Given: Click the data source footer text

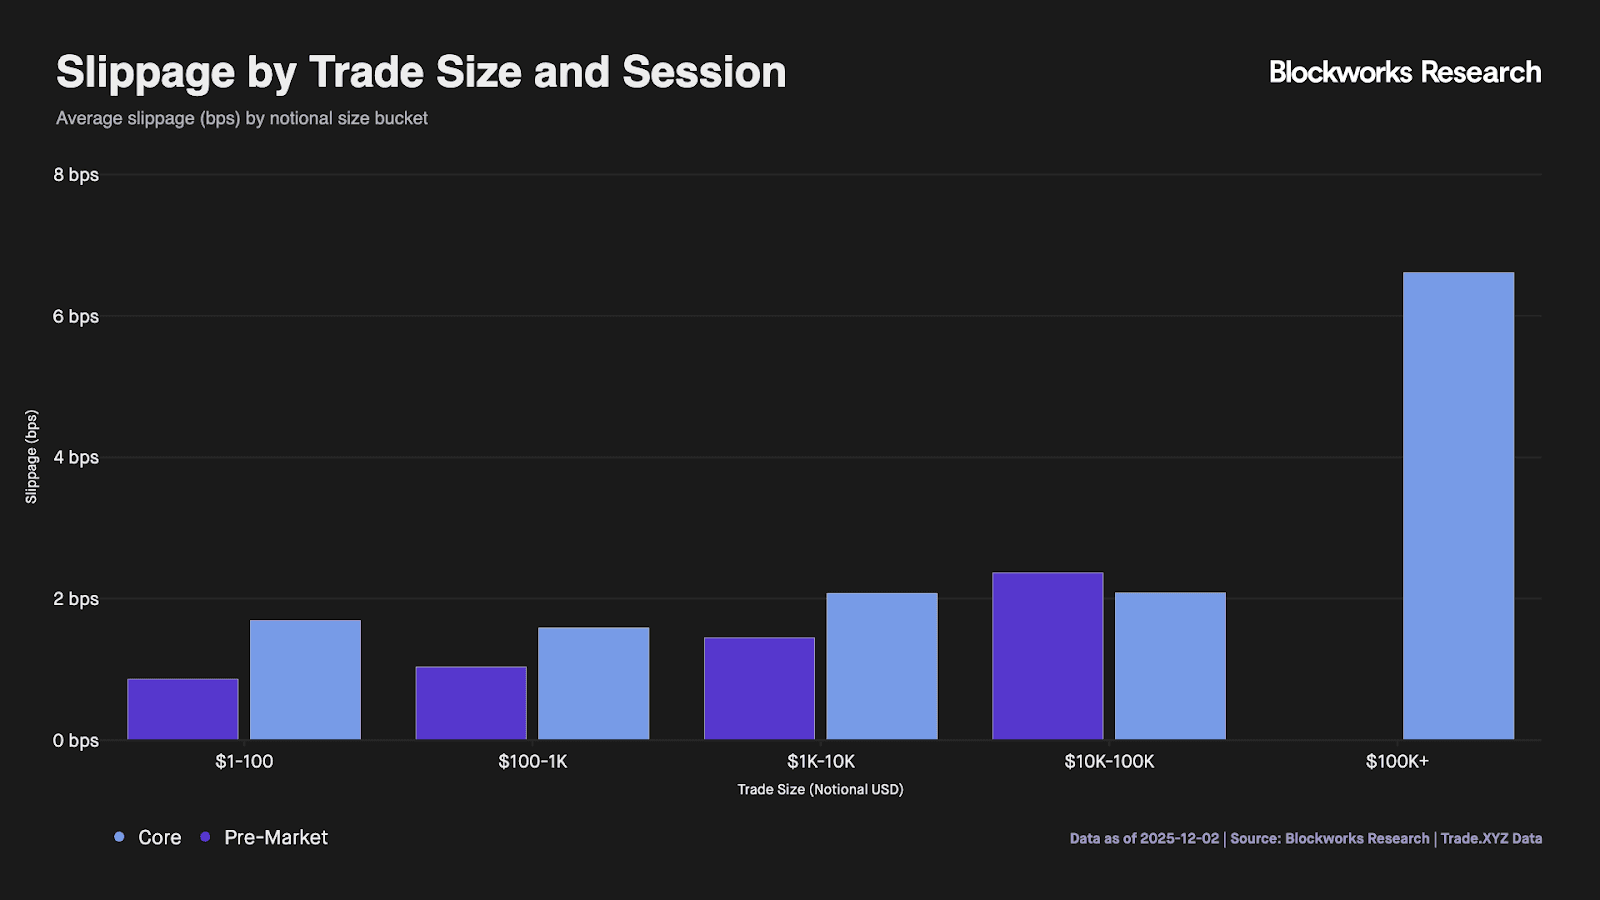Looking at the screenshot, I should [x=1305, y=838].
